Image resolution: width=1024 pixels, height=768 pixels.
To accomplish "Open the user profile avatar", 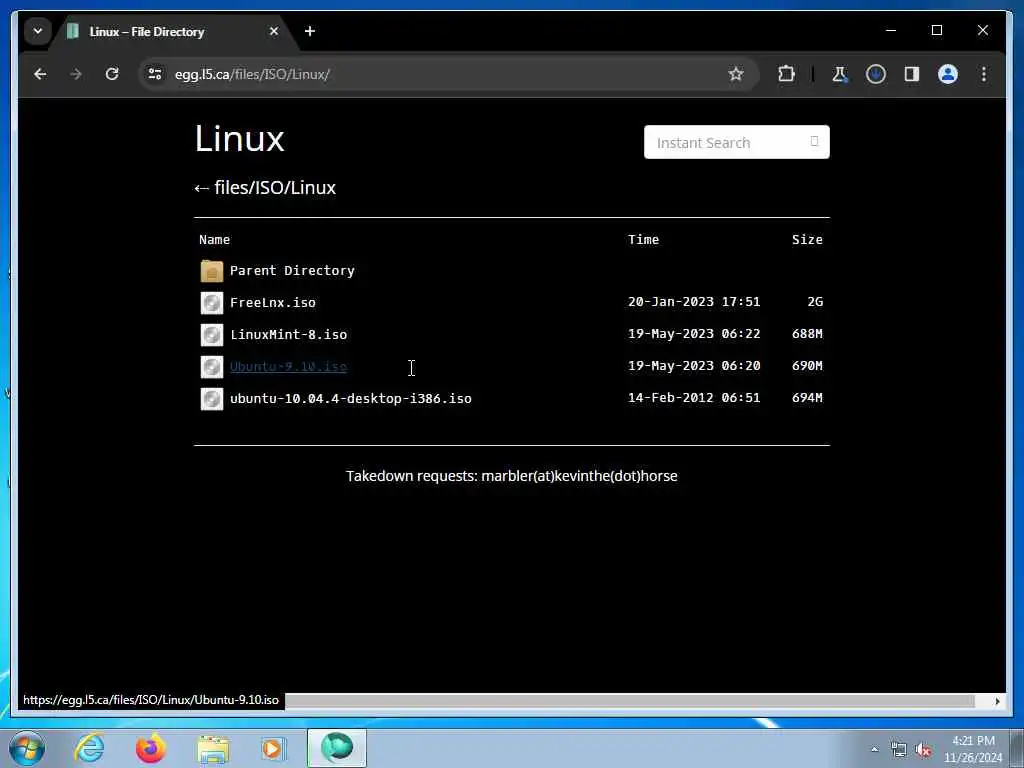I will pyautogui.click(x=948, y=74).
